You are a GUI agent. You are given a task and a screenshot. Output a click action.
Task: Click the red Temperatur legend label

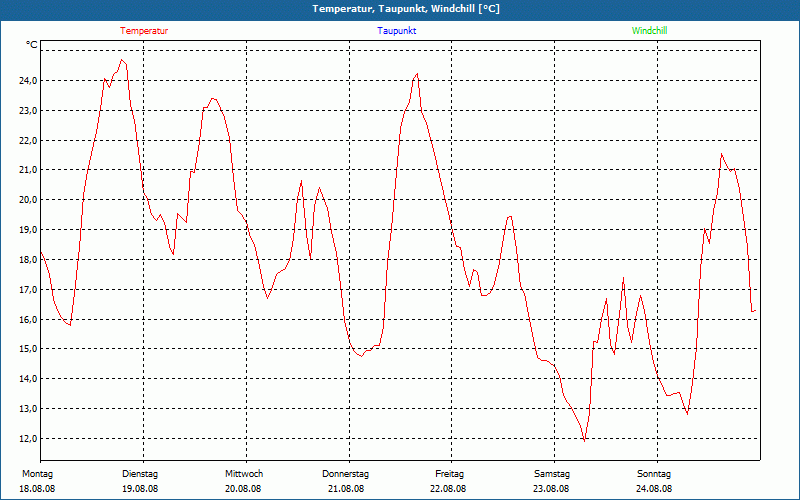pos(144,31)
